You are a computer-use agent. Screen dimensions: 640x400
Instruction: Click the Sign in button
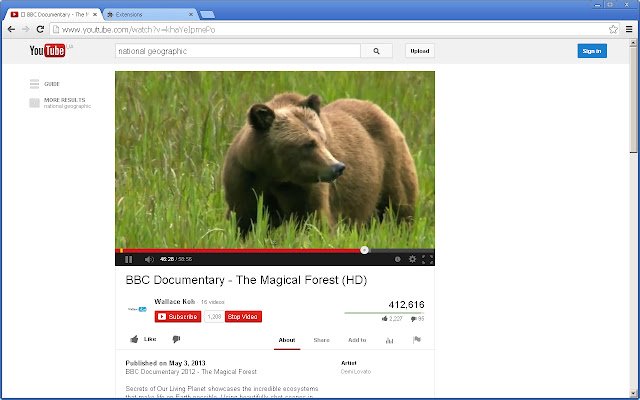(x=592, y=51)
